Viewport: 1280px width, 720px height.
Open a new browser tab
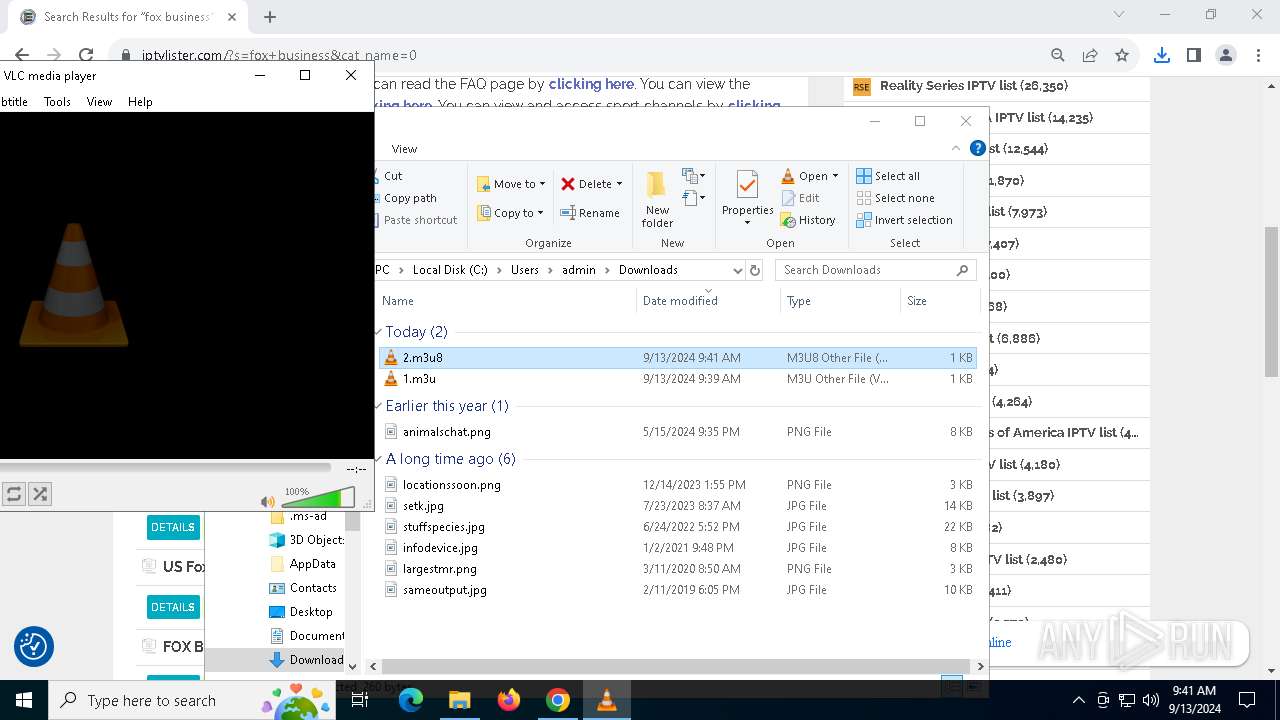(270, 17)
